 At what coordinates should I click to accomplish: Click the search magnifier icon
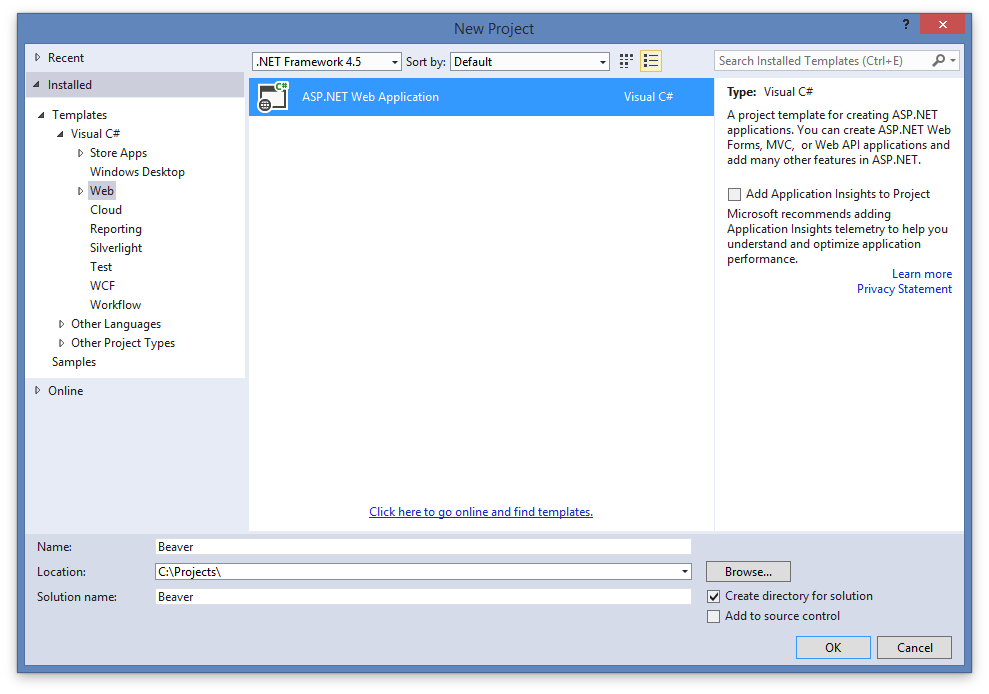coord(939,61)
